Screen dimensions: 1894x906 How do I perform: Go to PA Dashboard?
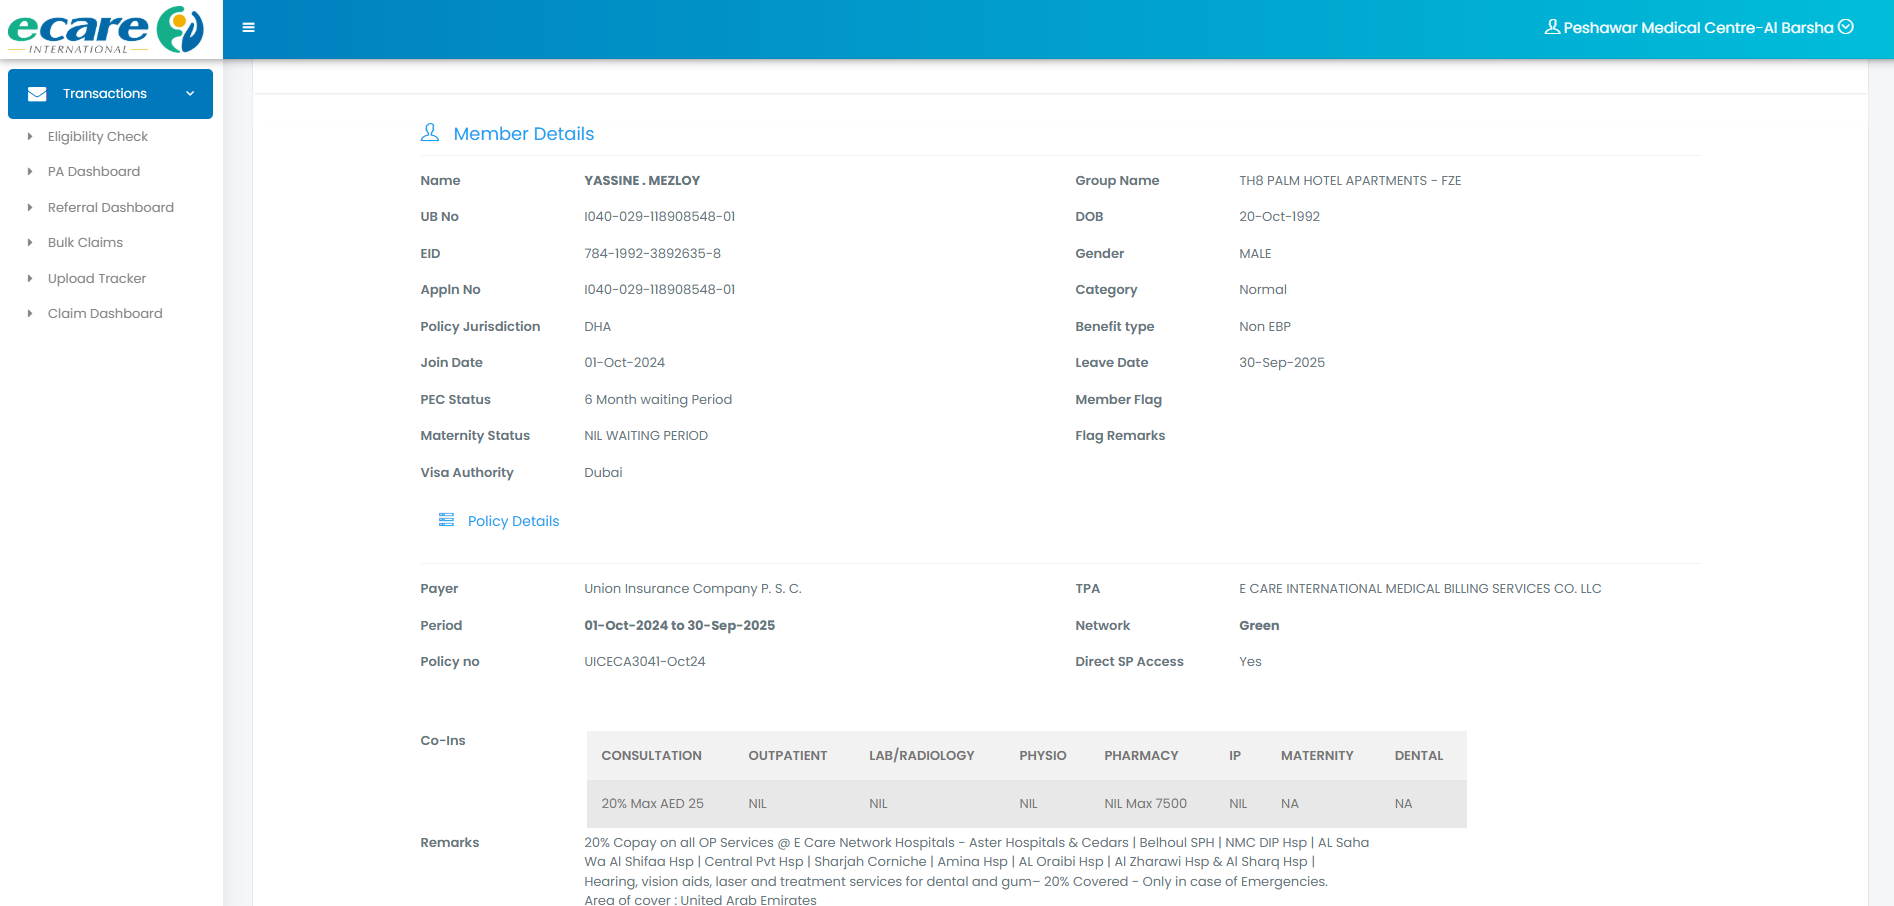click(x=94, y=172)
